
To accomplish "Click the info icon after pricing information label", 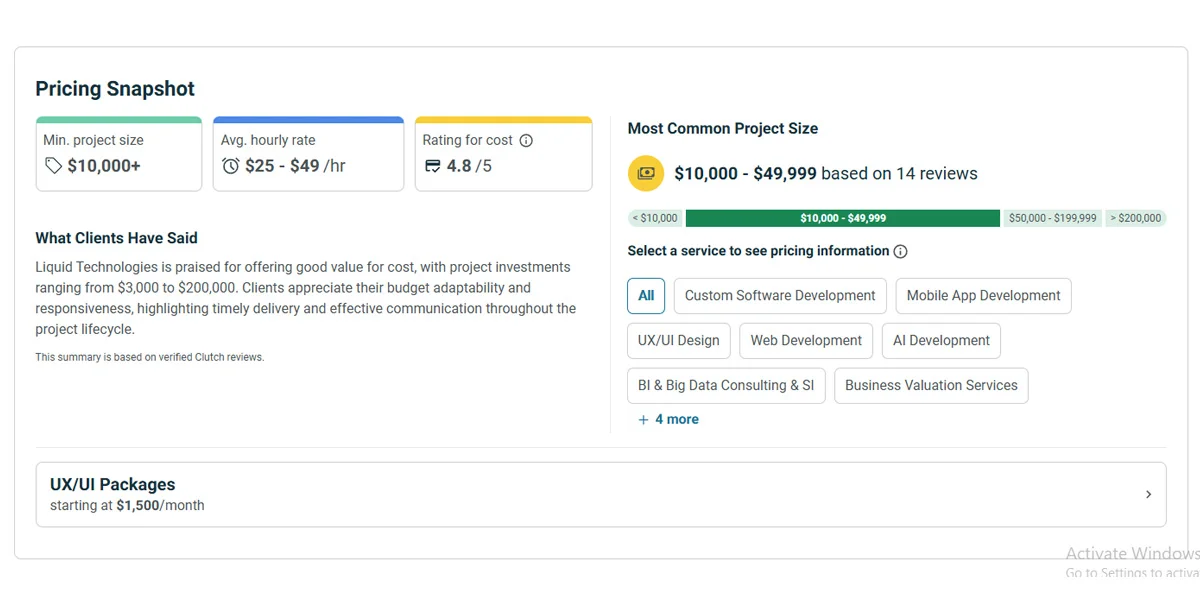I will click(x=900, y=252).
